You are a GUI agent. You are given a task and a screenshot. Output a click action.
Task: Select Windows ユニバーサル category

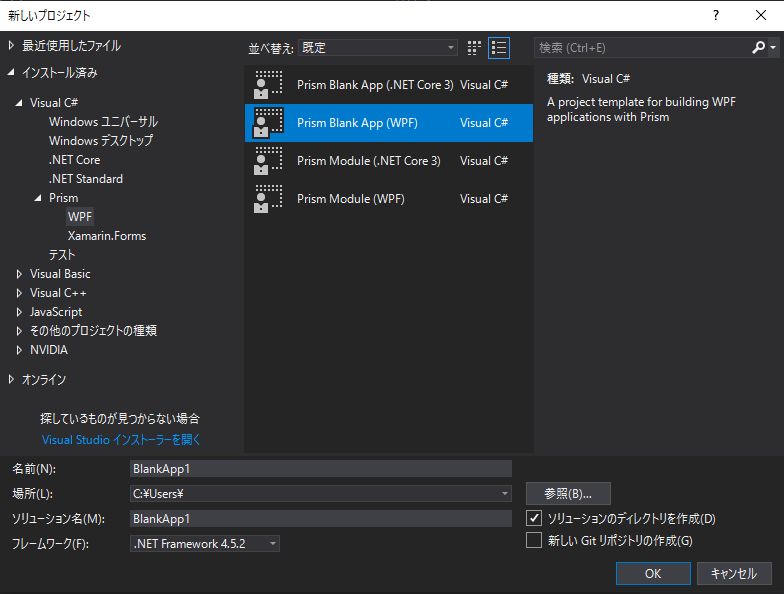(103, 122)
